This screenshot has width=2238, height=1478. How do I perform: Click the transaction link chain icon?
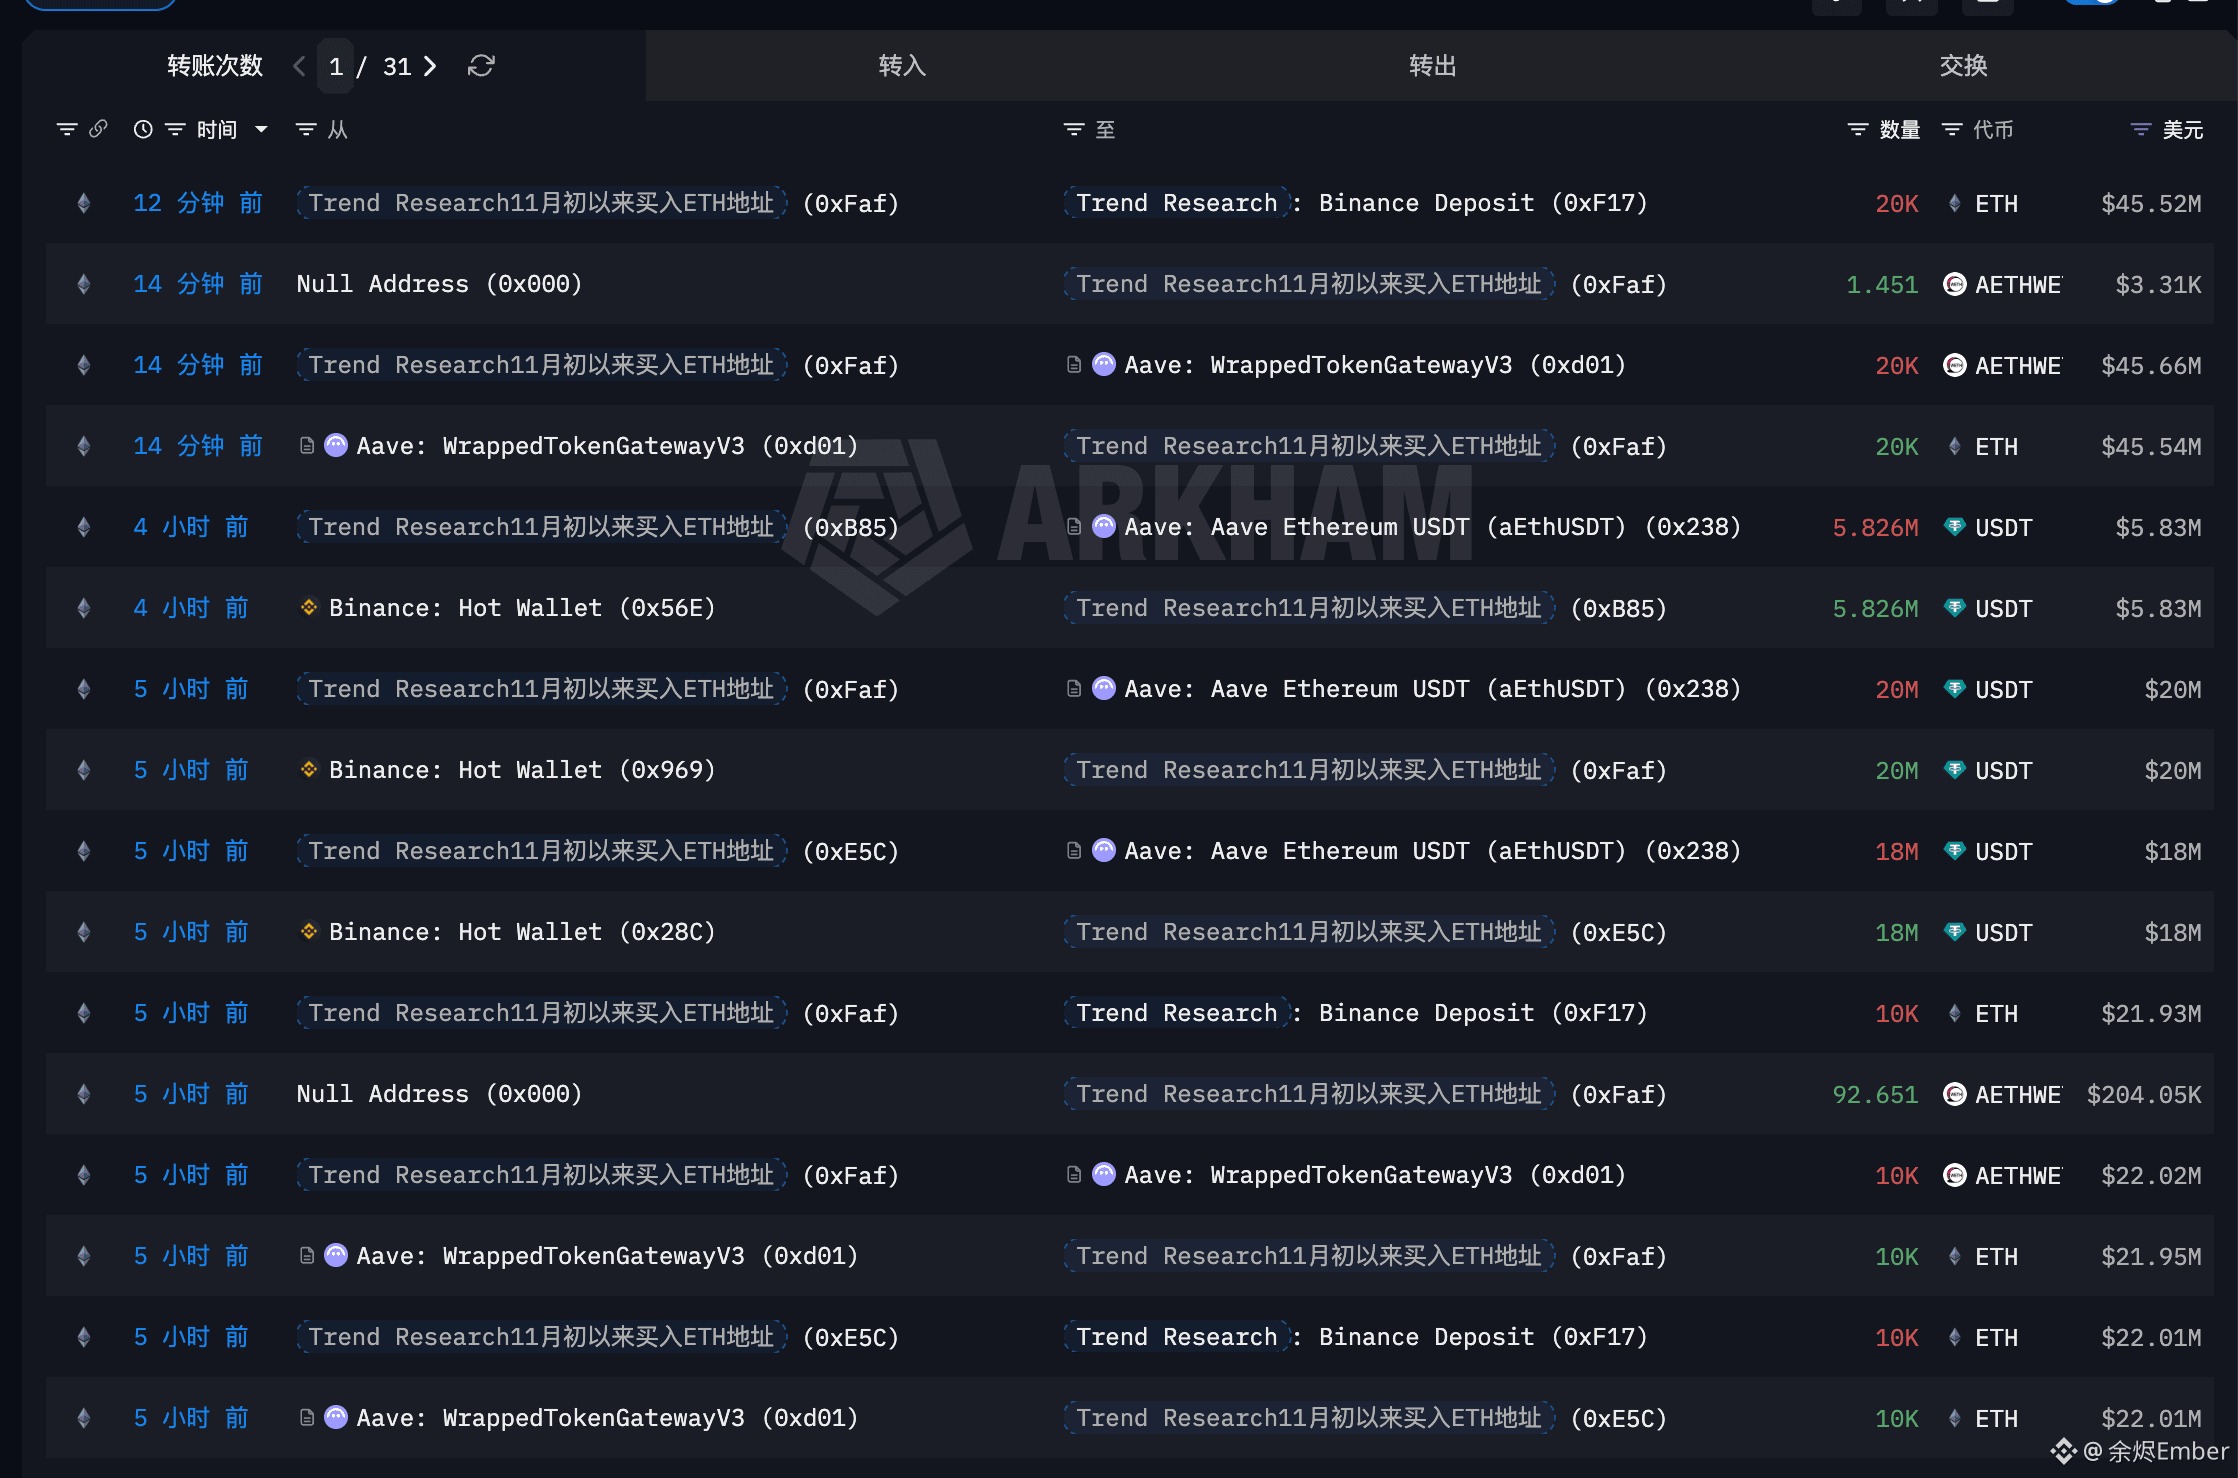pyautogui.click(x=98, y=129)
